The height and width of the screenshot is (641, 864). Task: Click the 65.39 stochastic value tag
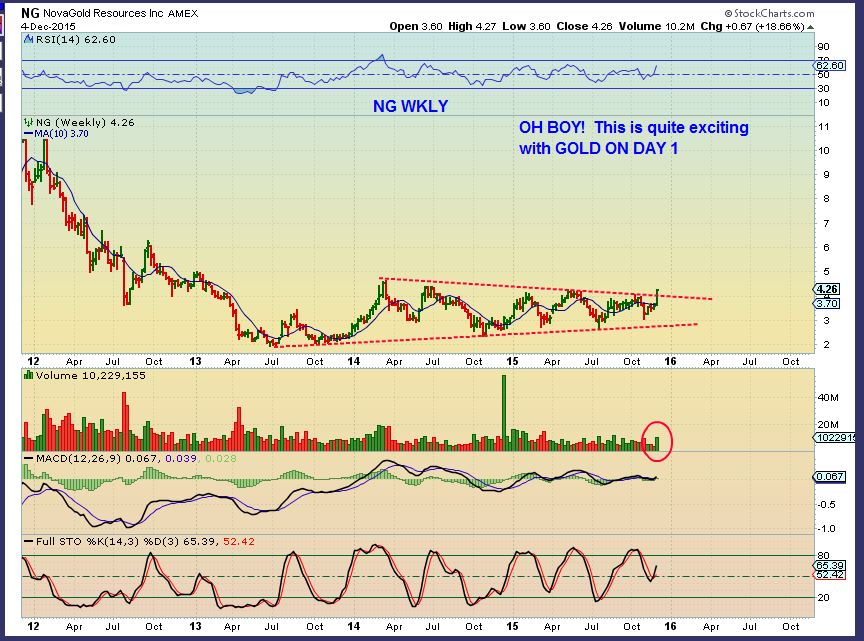point(830,565)
